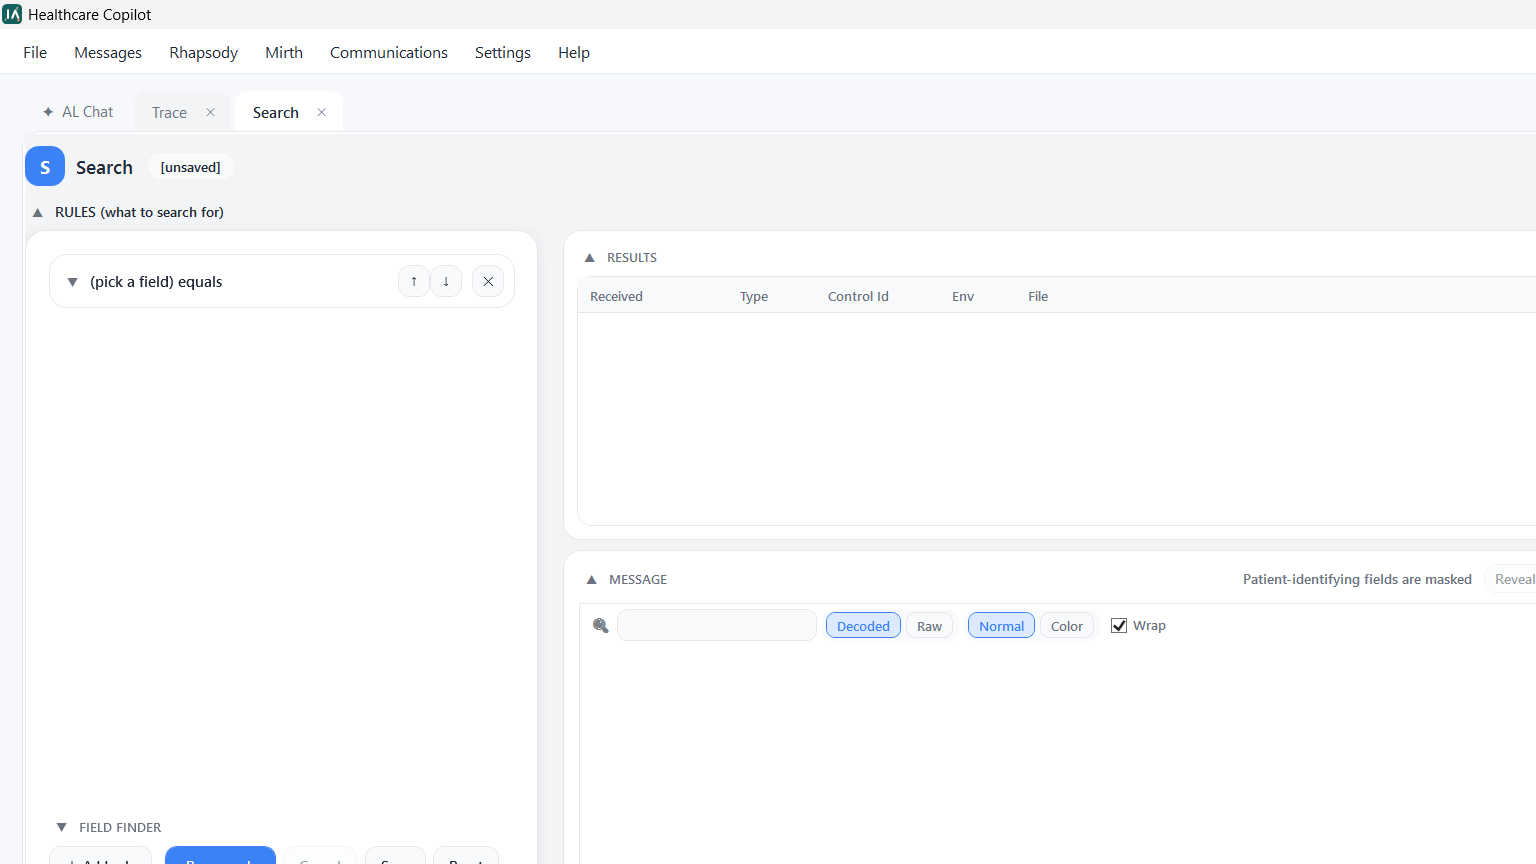Open the Messages menu
This screenshot has width=1536, height=864.
click(108, 52)
